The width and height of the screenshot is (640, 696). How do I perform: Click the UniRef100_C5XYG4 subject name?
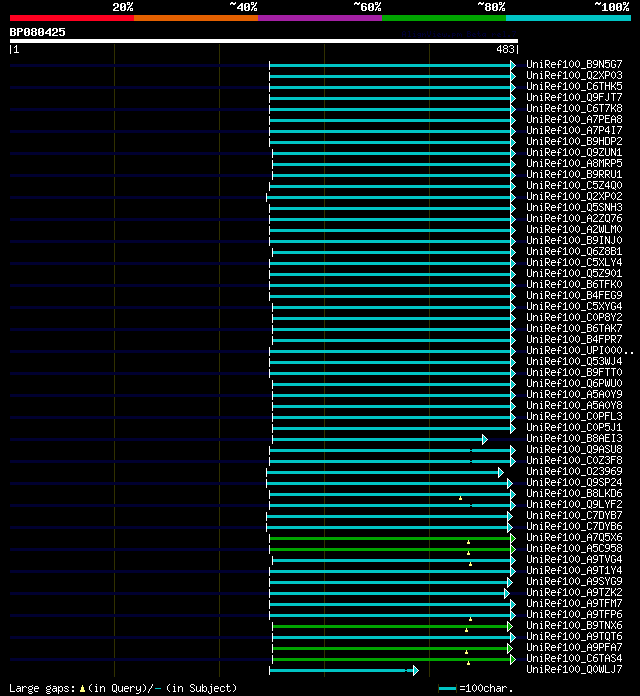tap(574, 307)
